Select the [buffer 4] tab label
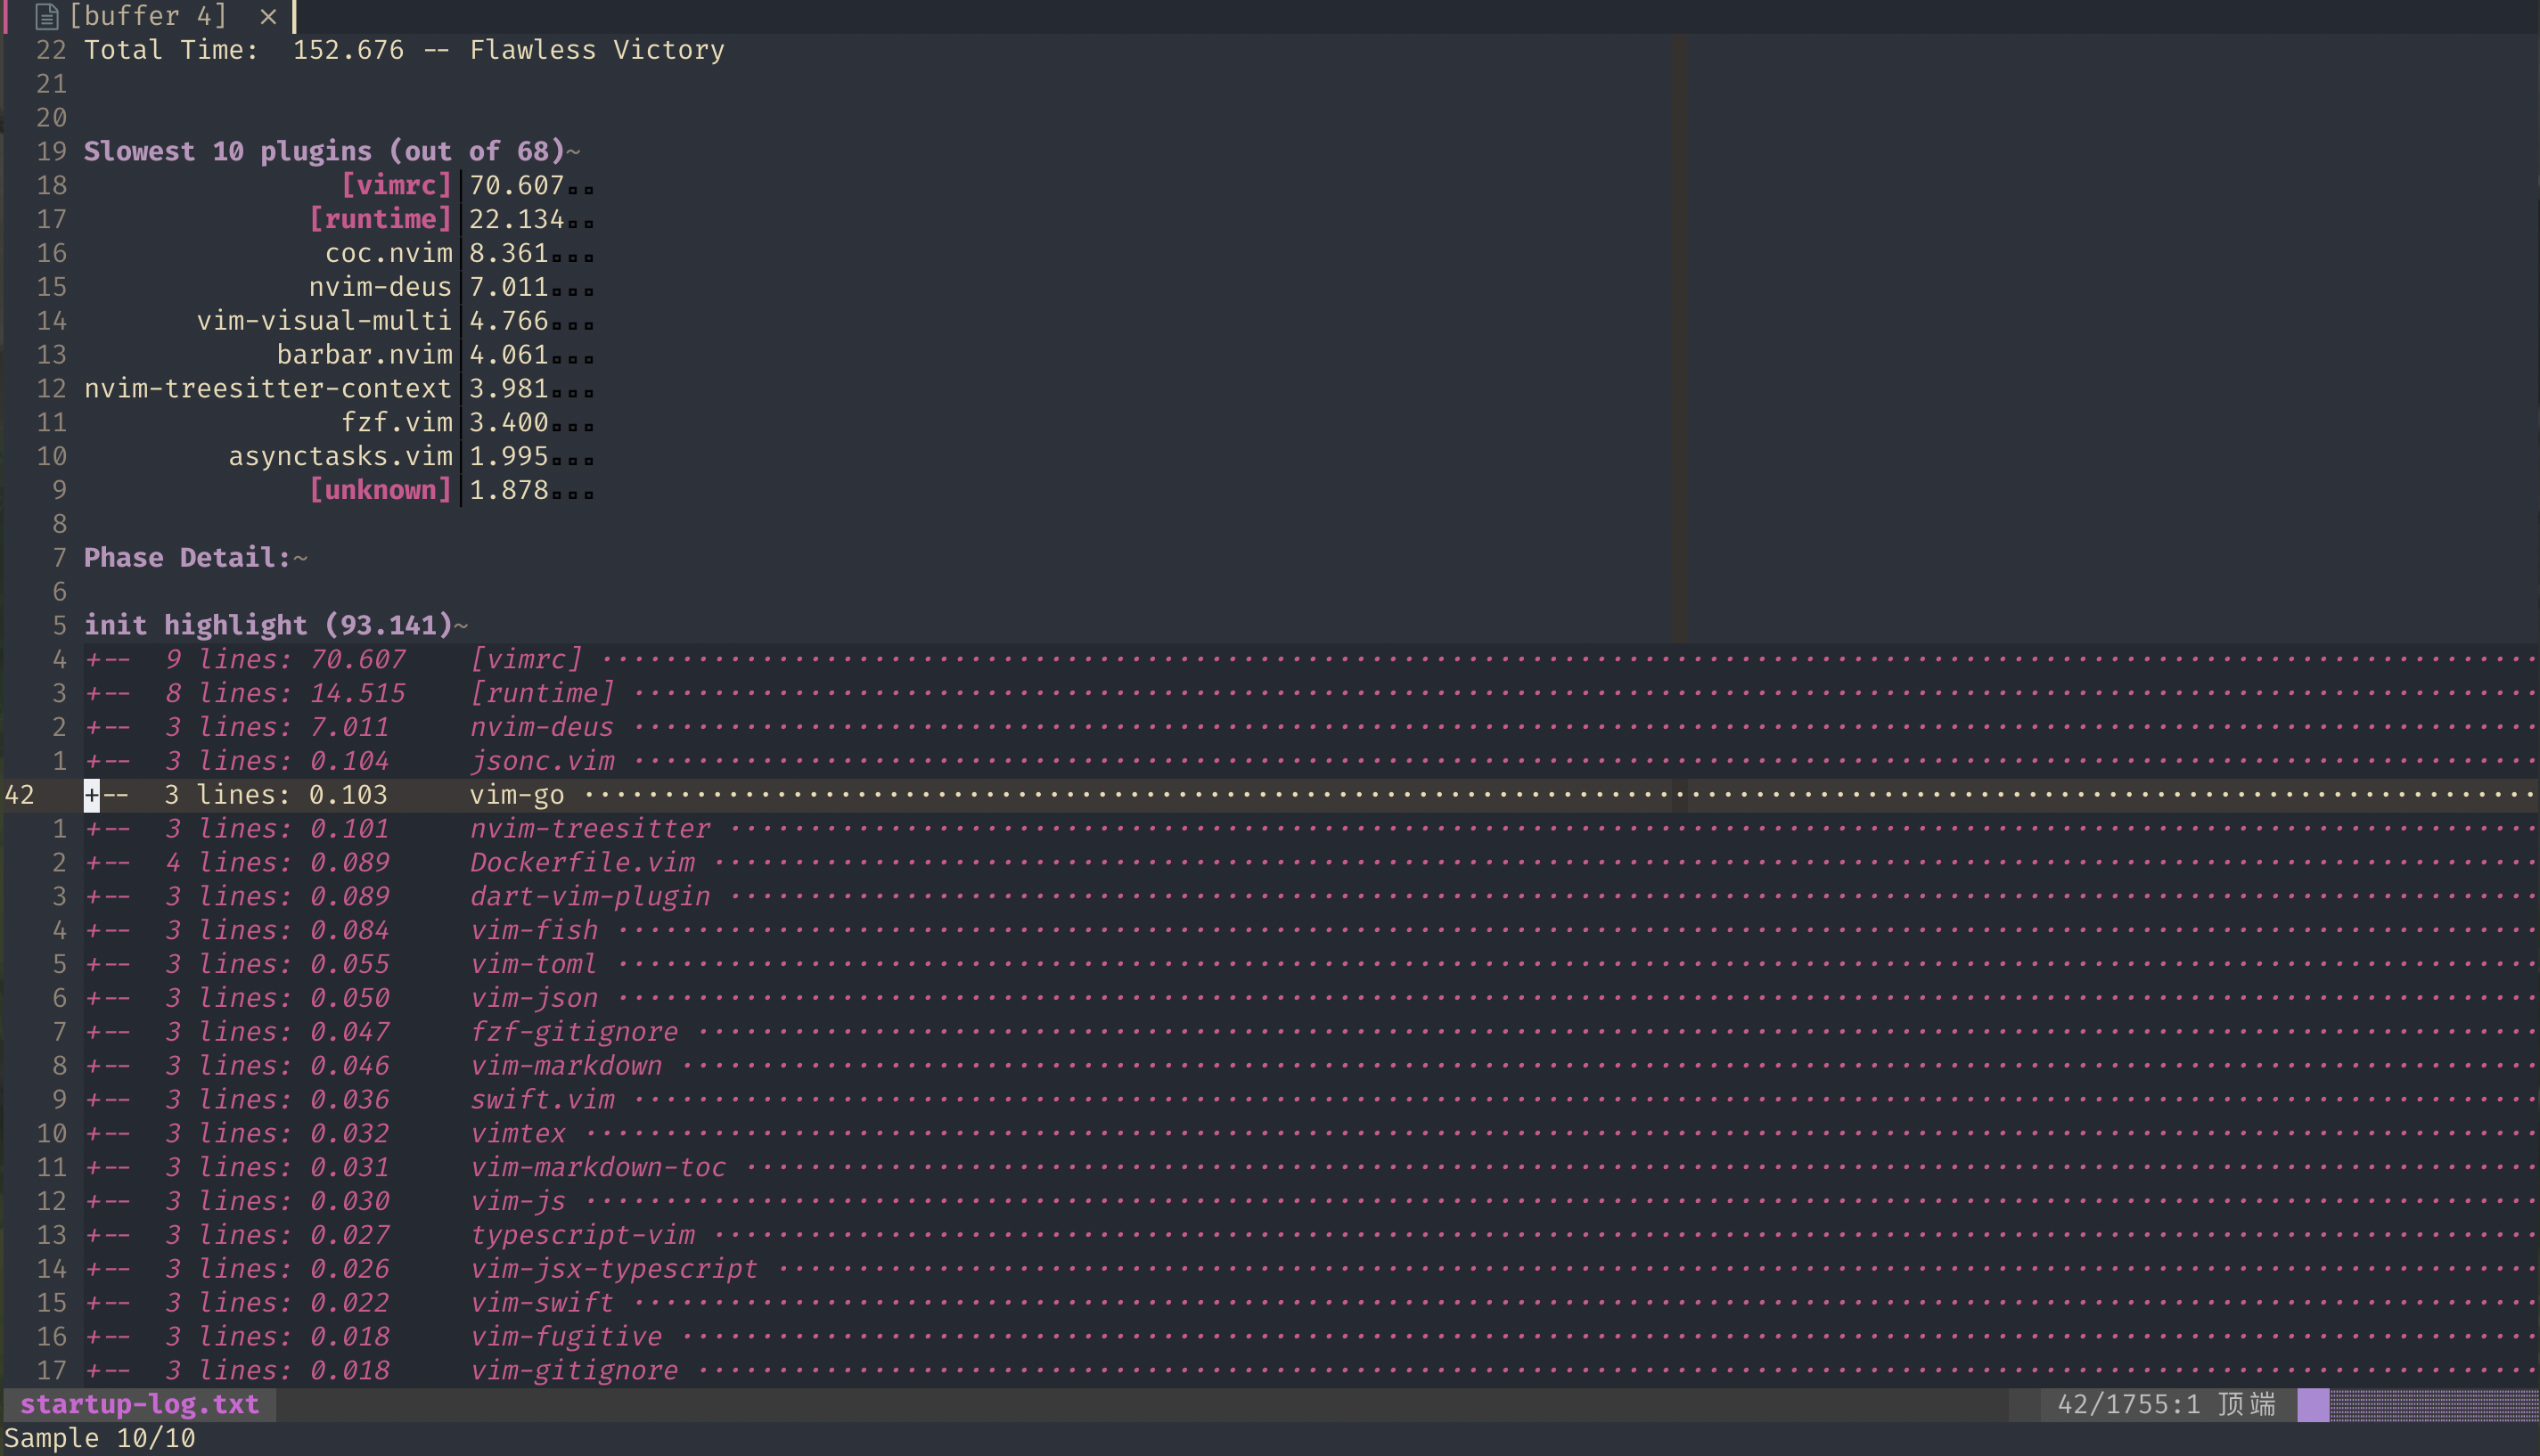This screenshot has width=2540, height=1456. [x=148, y=16]
